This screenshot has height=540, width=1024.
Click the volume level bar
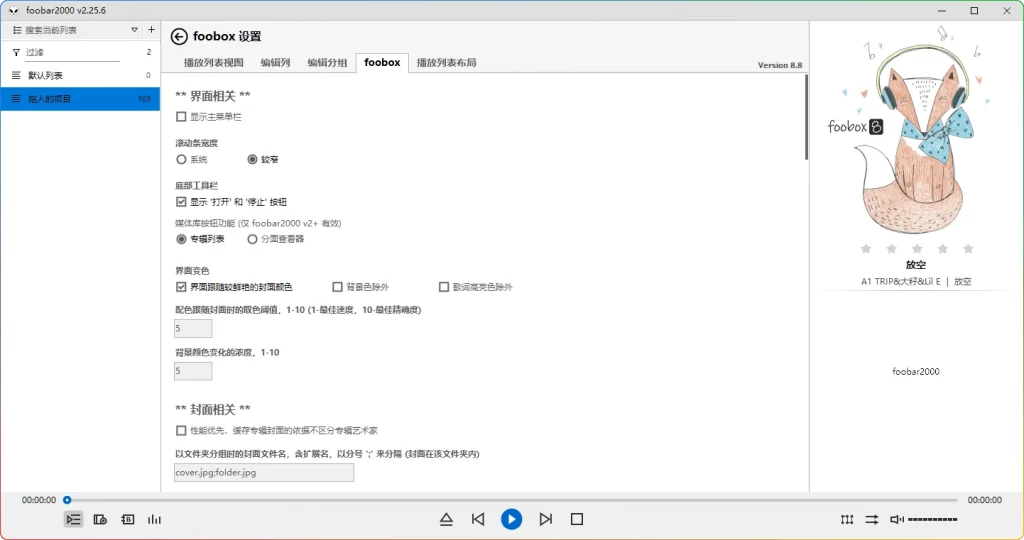click(x=933, y=519)
